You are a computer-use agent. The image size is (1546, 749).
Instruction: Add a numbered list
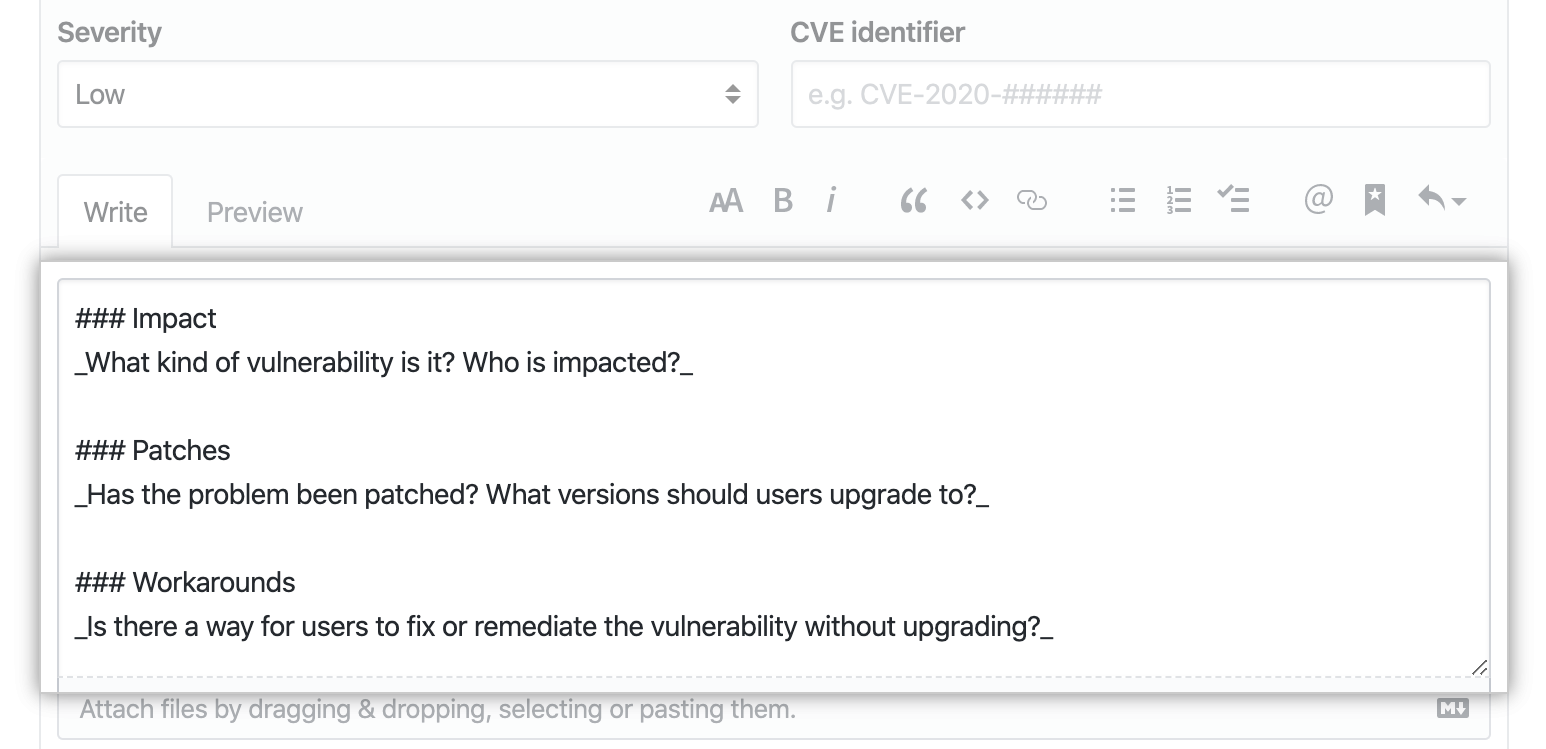click(1178, 200)
